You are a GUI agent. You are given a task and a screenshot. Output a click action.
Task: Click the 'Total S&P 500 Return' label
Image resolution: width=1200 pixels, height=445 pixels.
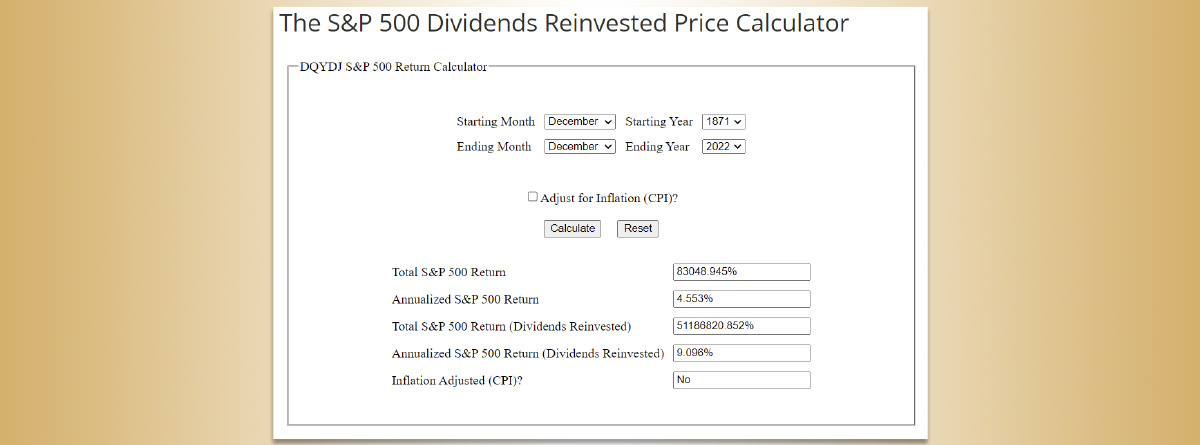(x=449, y=272)
